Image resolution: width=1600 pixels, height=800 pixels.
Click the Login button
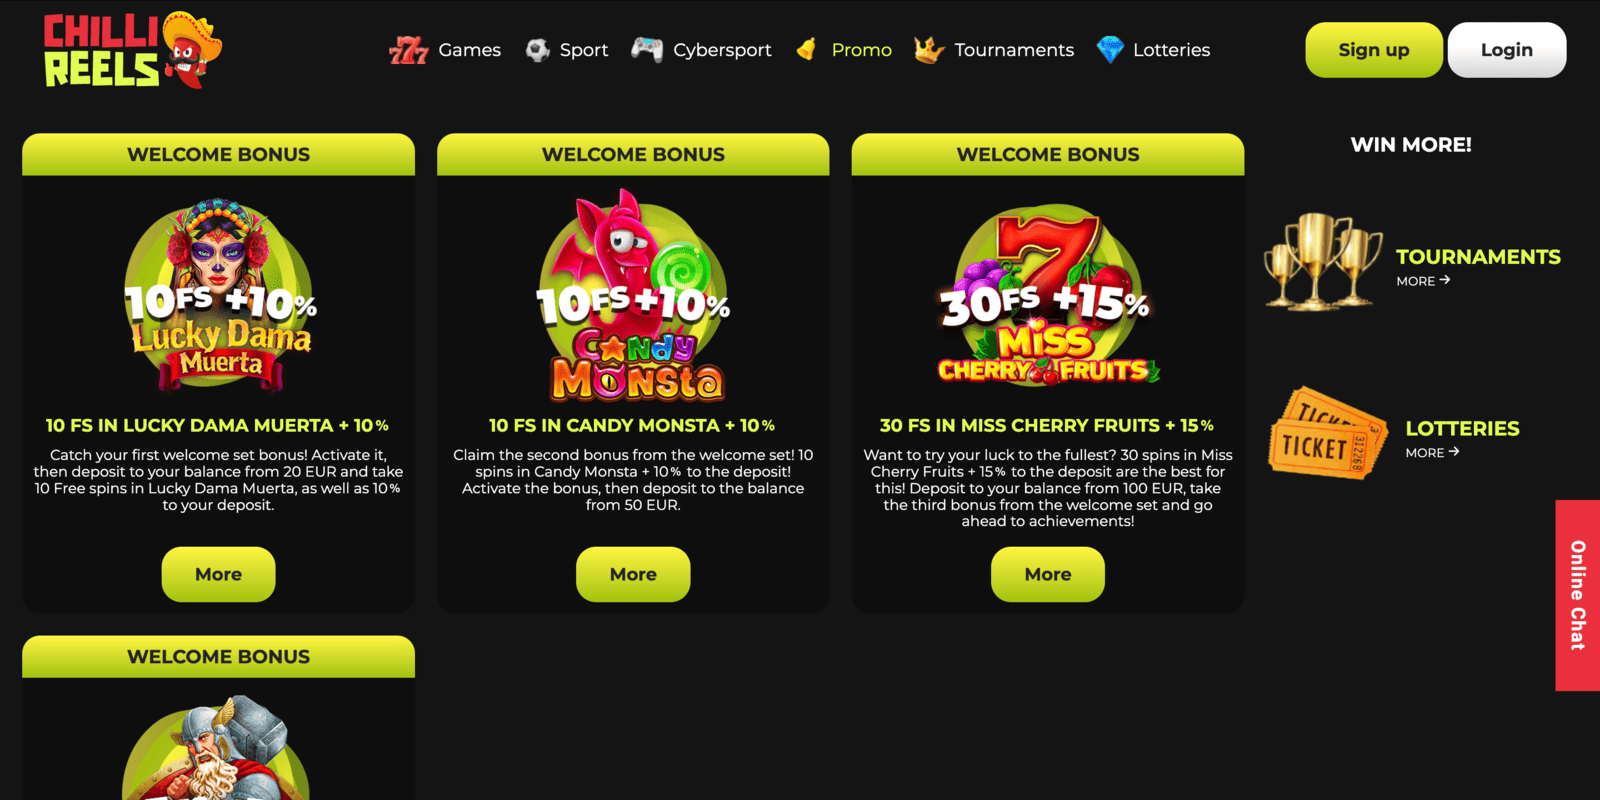1507,50
